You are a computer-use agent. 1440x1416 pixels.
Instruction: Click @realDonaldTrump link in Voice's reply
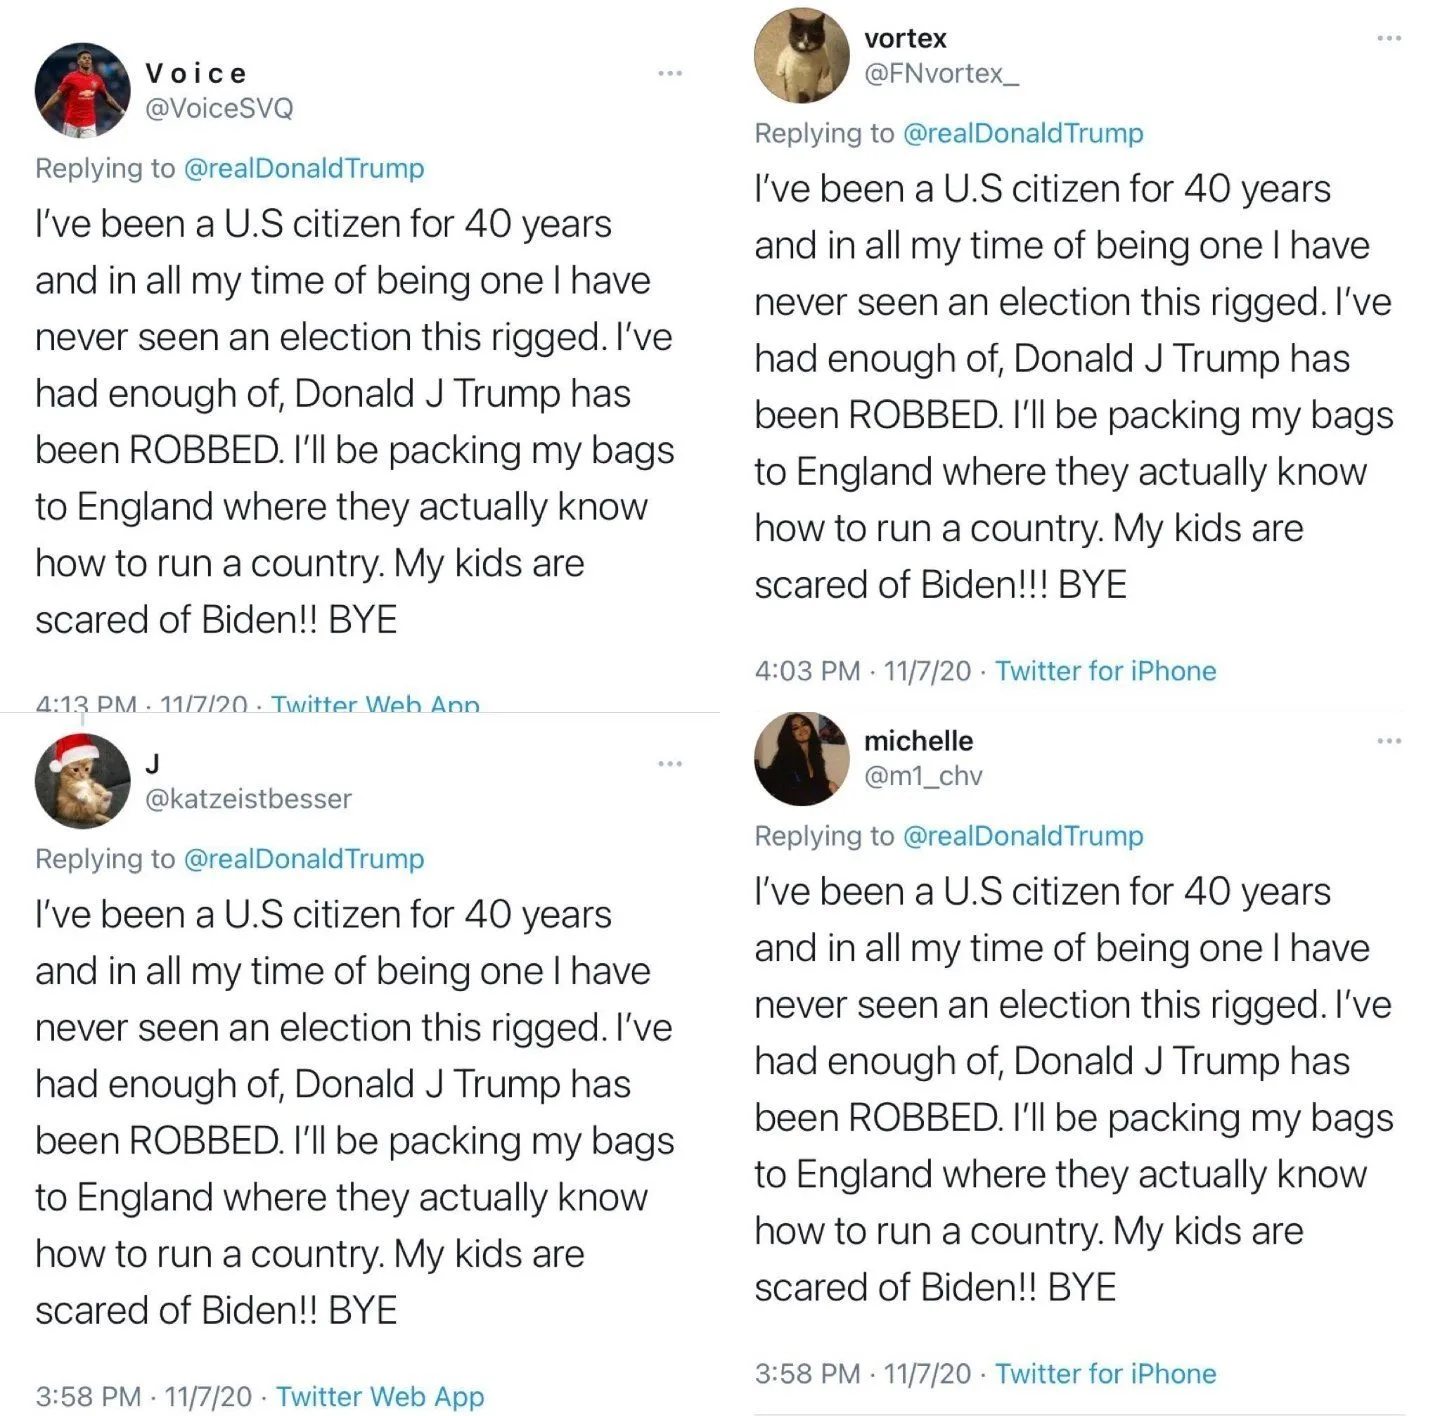coord(304,168)
